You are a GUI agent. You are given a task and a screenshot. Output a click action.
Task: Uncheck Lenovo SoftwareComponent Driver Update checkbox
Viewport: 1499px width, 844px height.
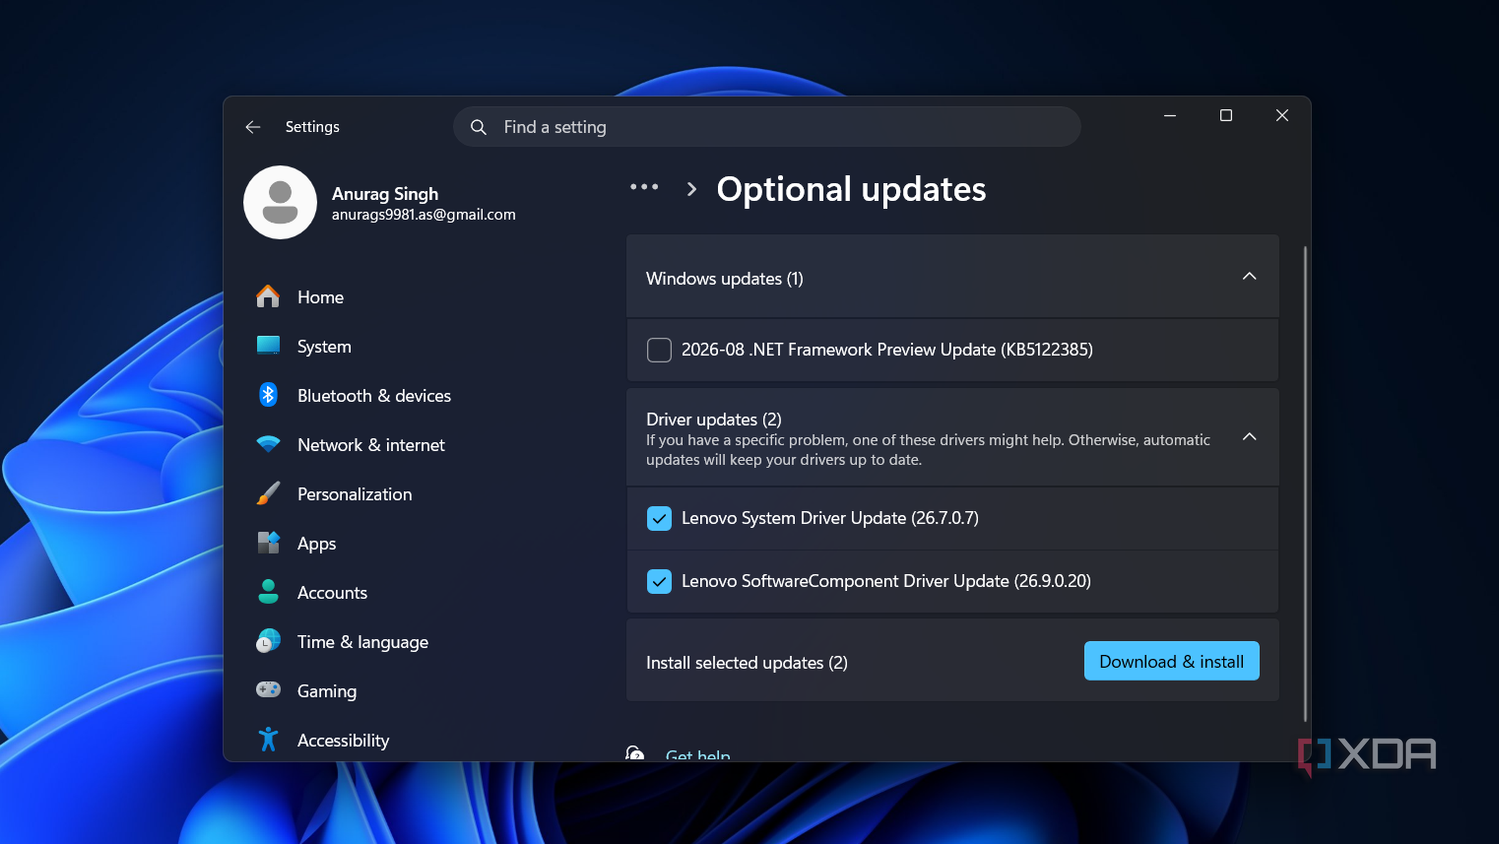tap(659, 581)
